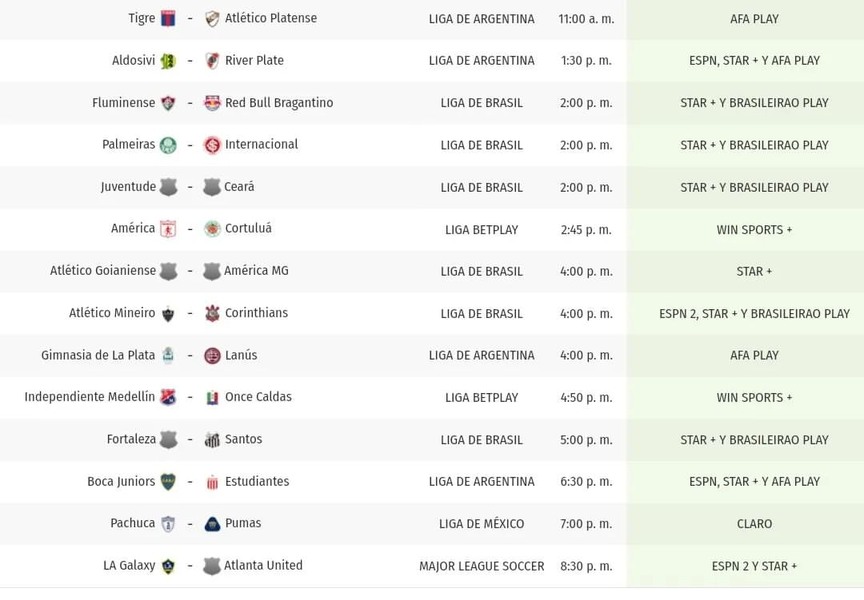Click the CLARO broadcast channel cell
The height and width of the screenshot is (600, 864).
coord(754,523)
